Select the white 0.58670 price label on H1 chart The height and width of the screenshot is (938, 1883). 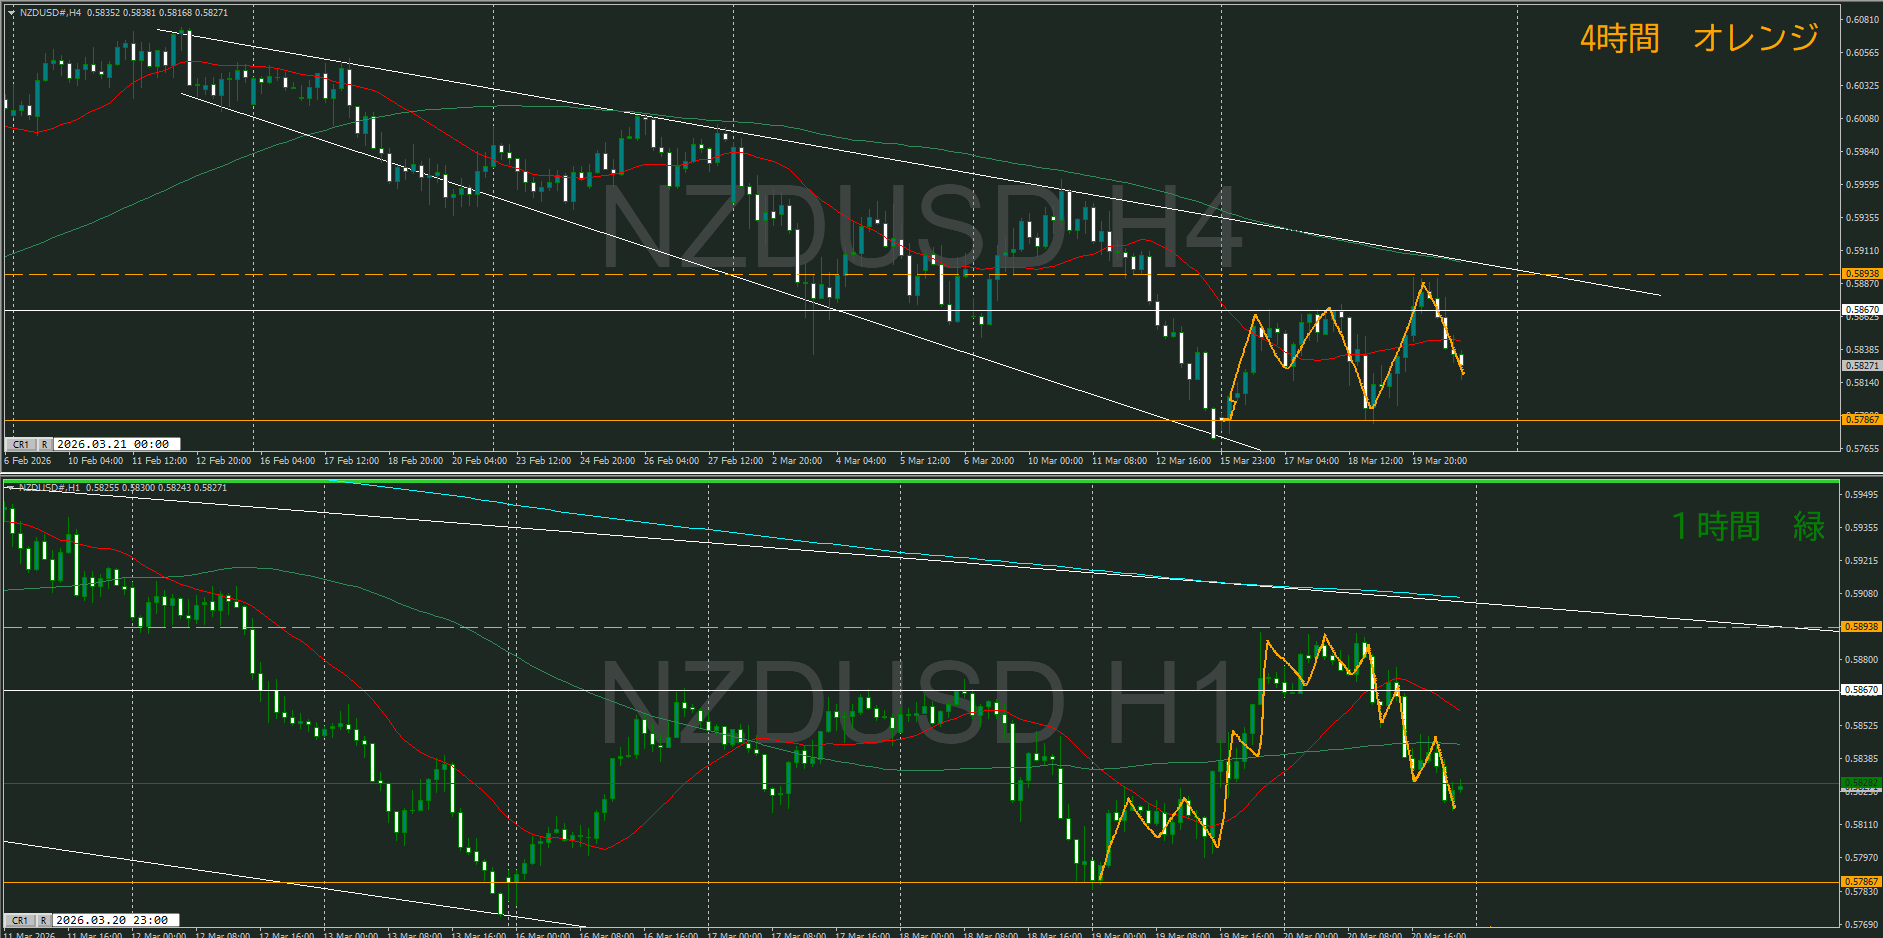pos(1861,690)
